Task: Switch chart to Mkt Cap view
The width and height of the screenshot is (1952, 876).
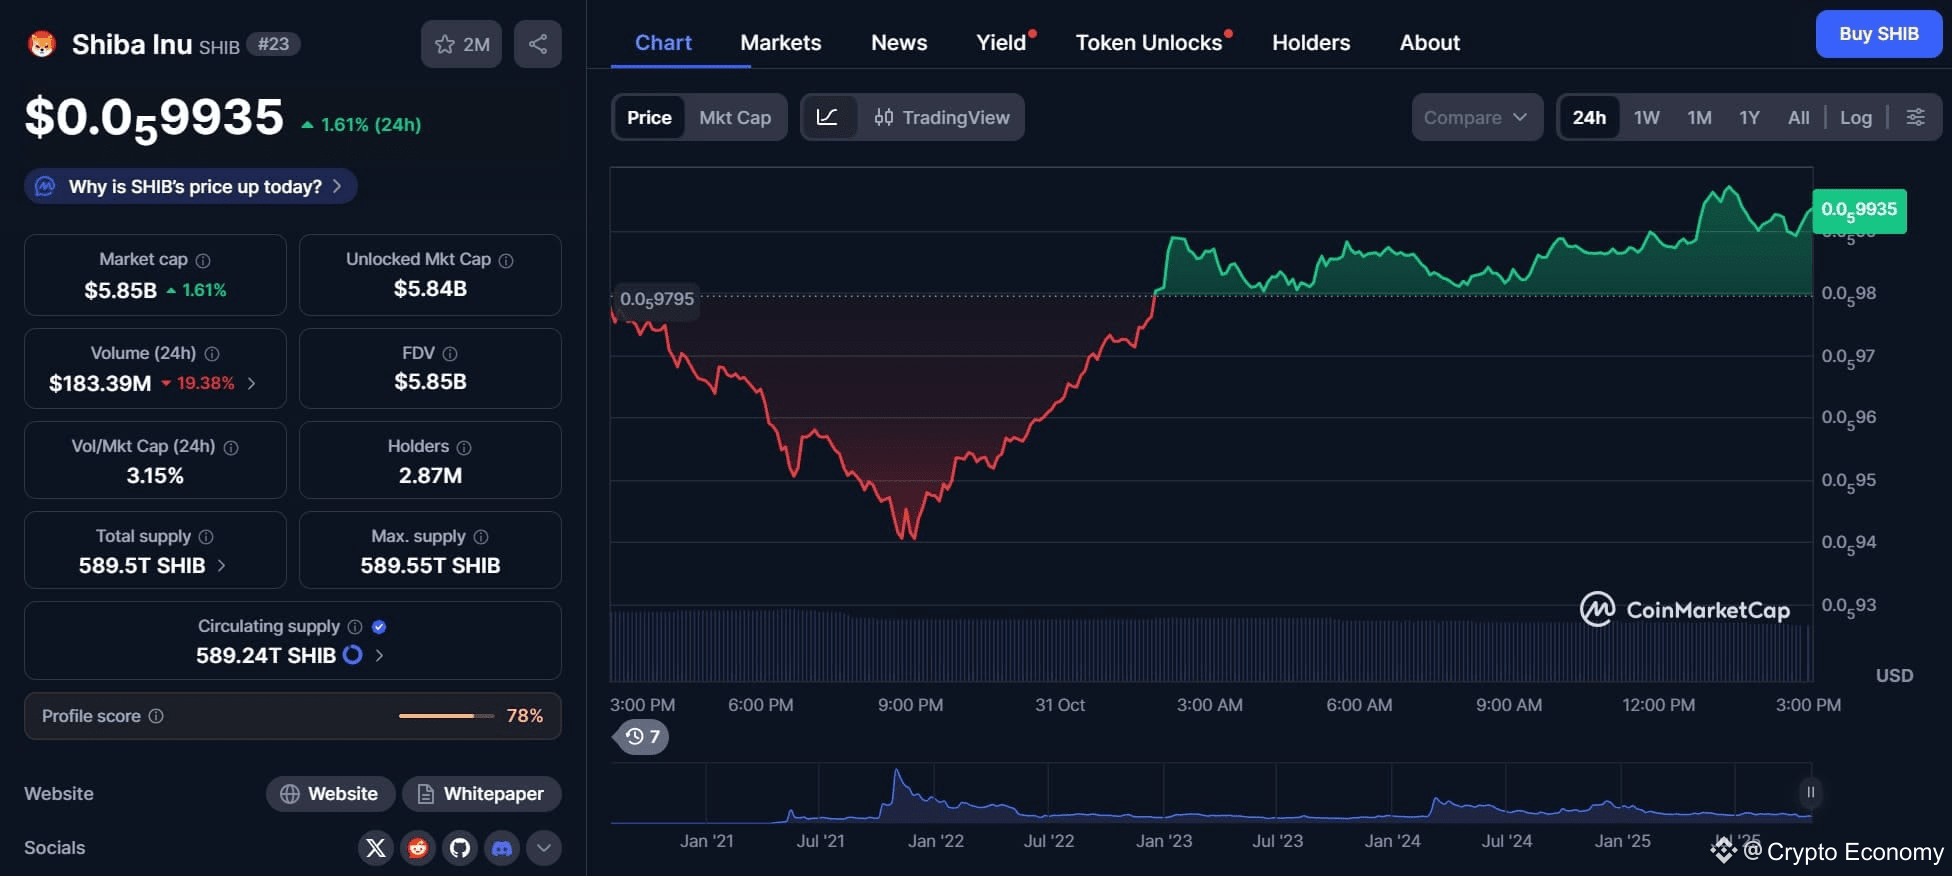Action: click(x=735, y=117)
